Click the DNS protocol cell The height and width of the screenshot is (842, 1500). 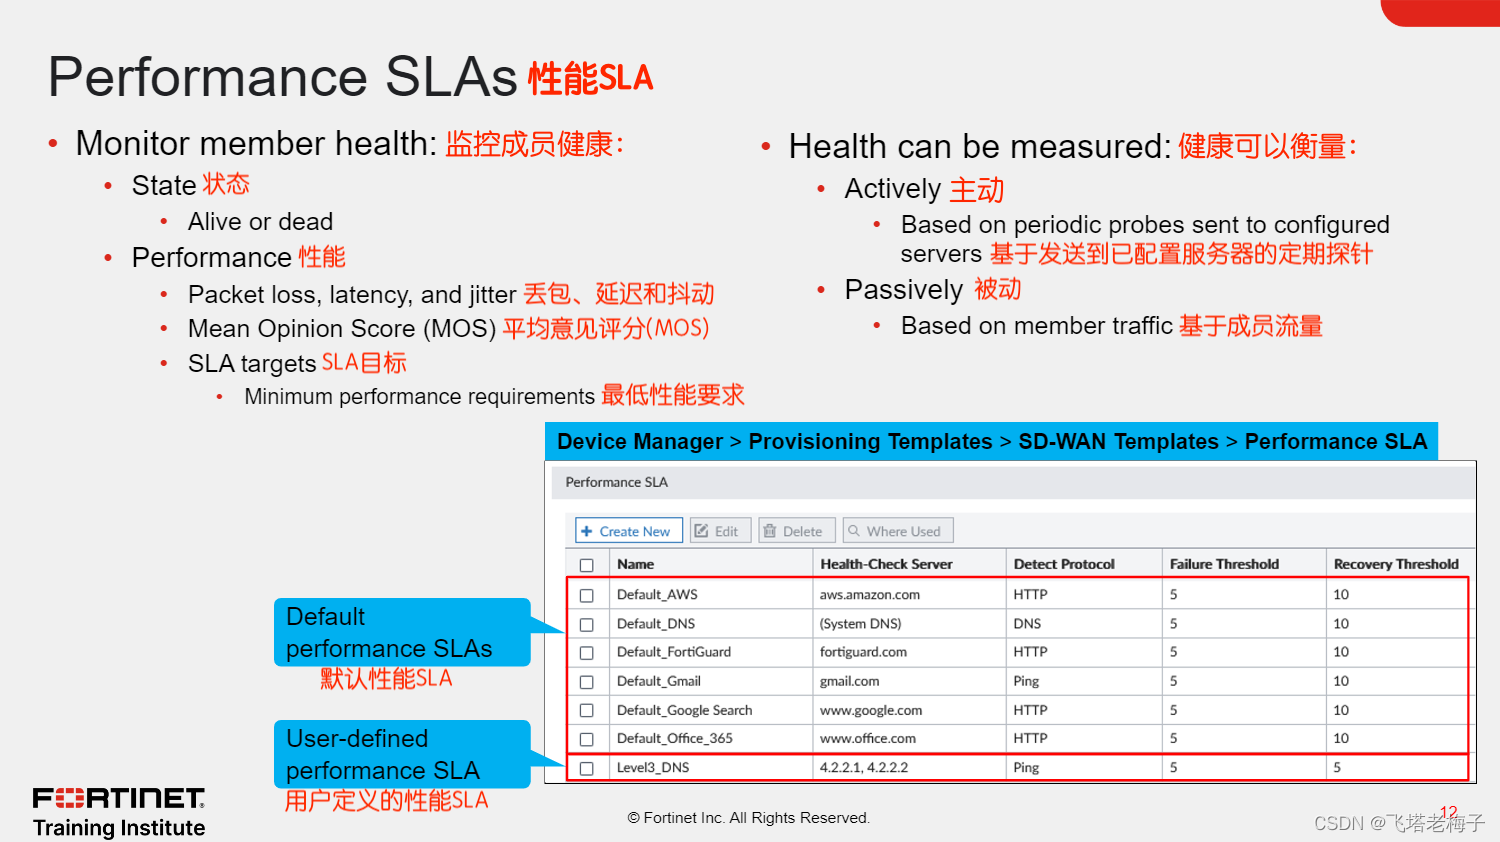pyautogui.click(x=1027, y=623)
